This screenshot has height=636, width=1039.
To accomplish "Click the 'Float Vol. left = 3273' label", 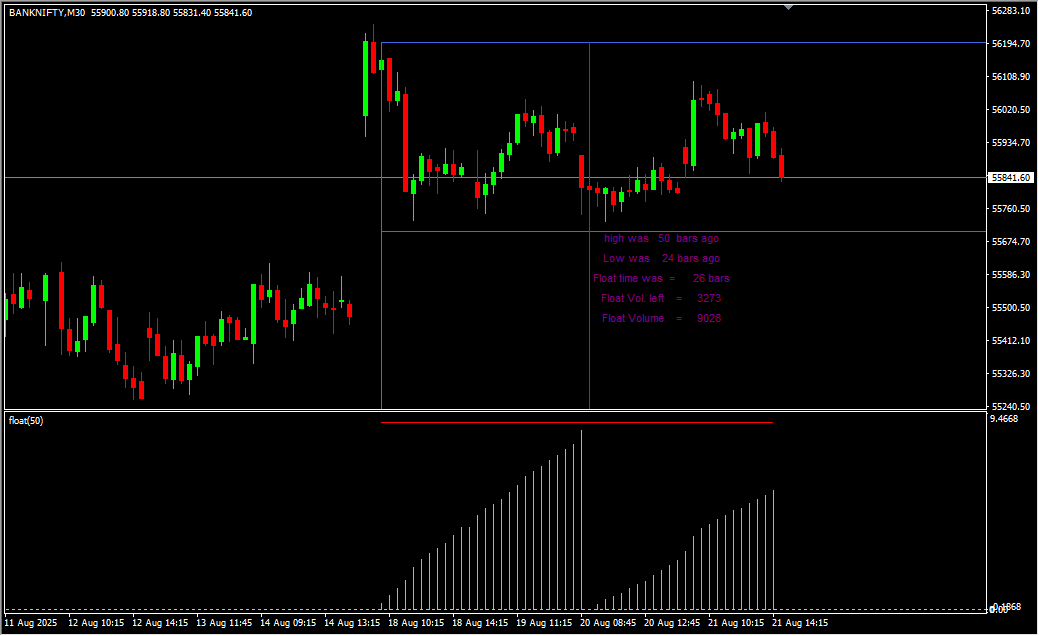I will (661, 299).
